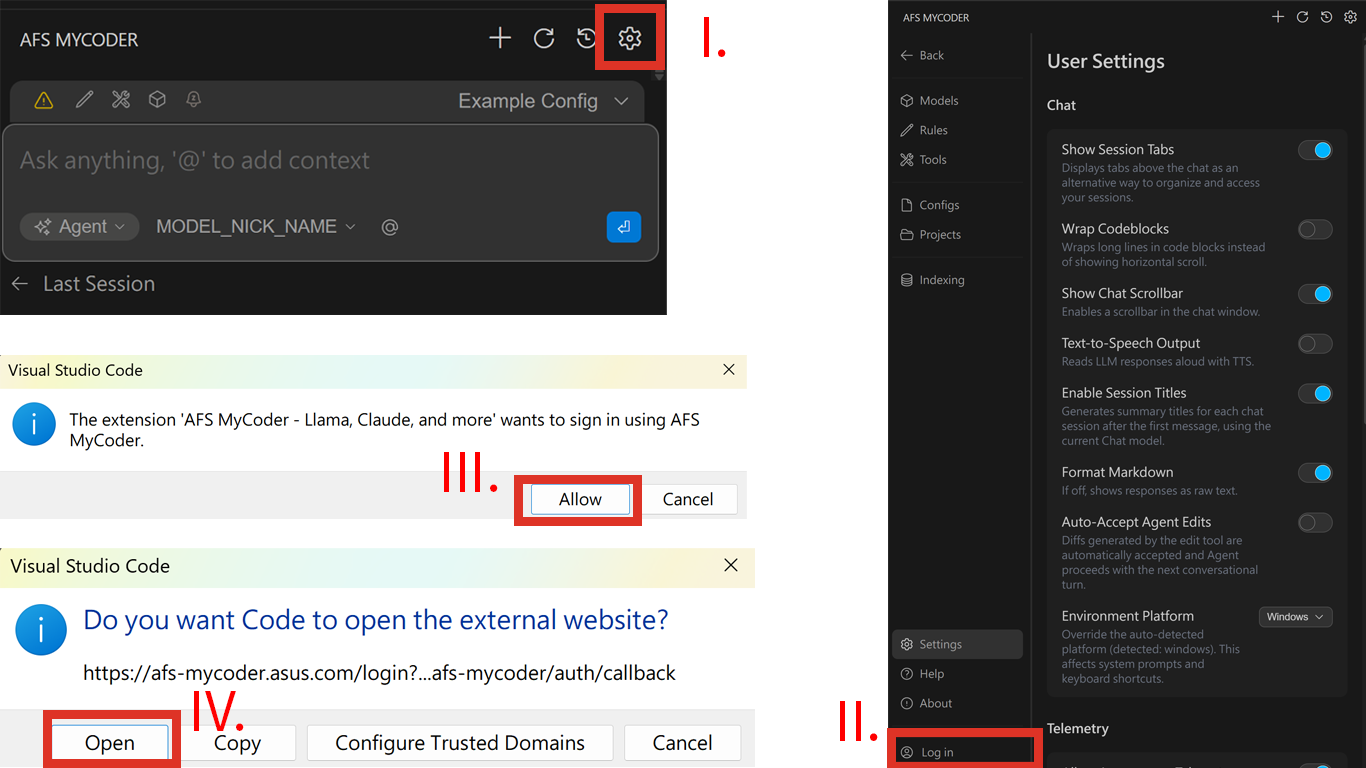Click the refresh icon above User Settings
The height and width of the screenshot is (768, 1366).
coord(1302,17)
